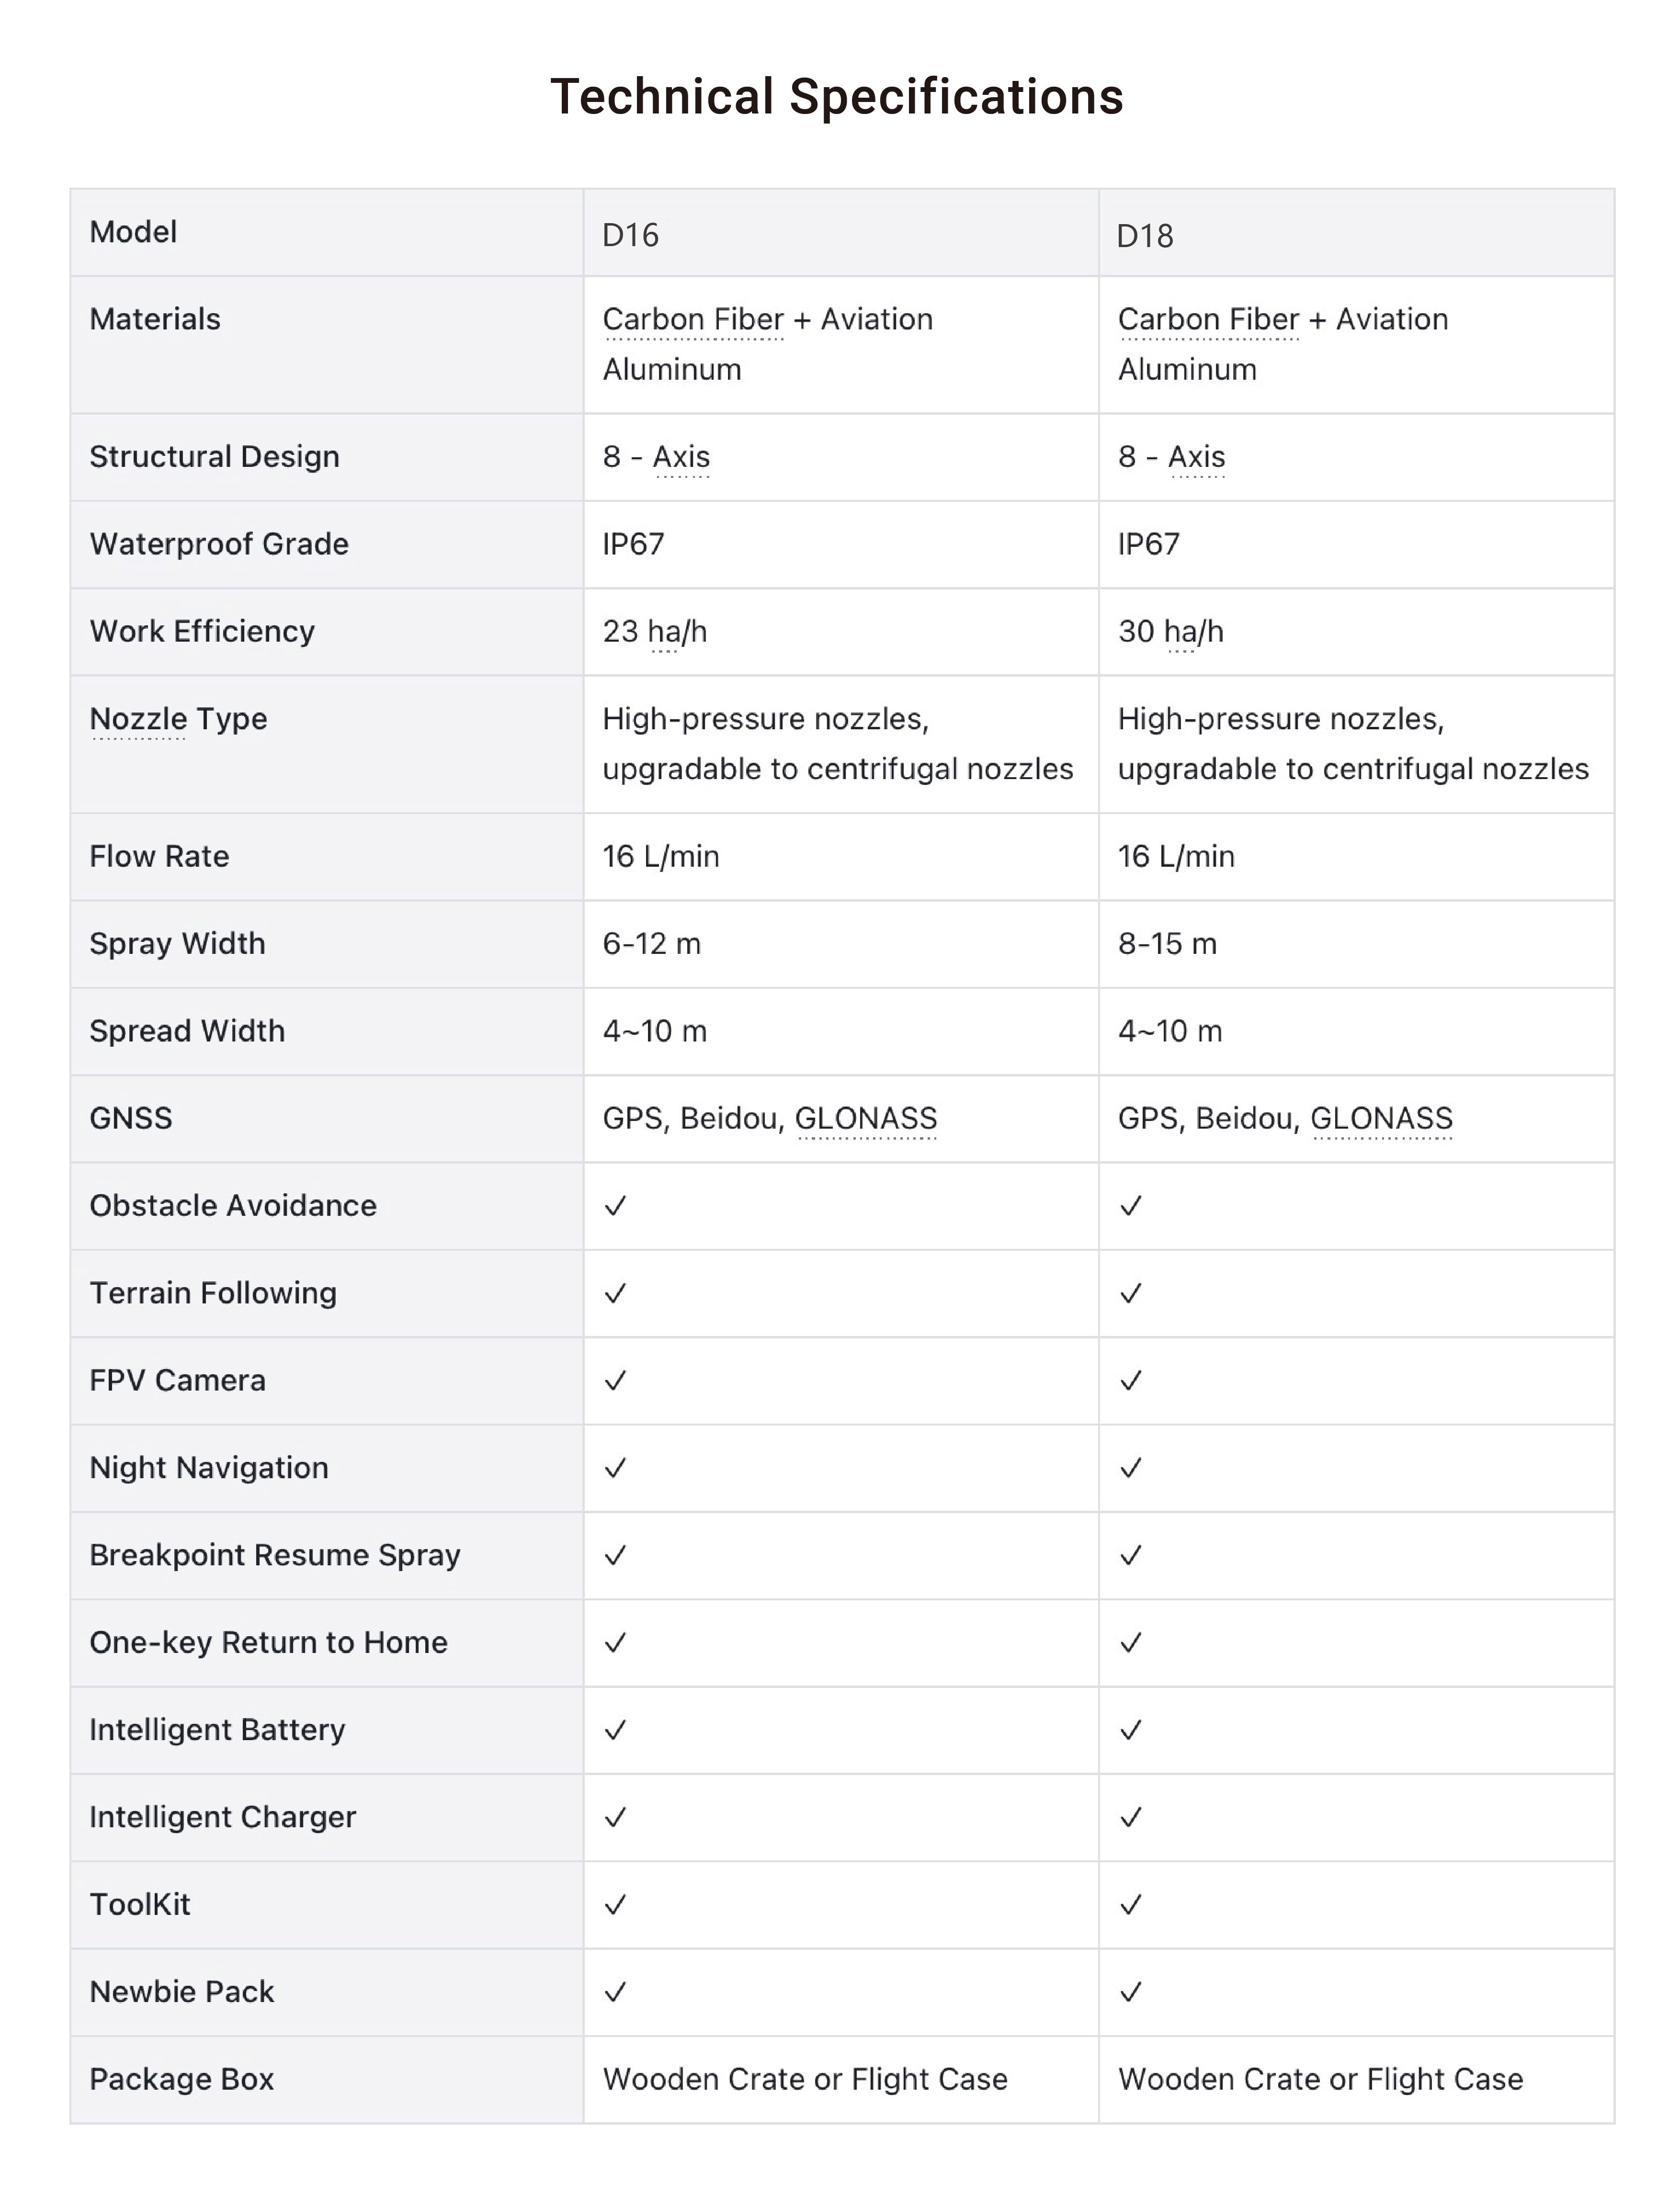Click the D16 ToolKit checkmark
Screen dimensions: 1680x2196
click(x=616, y=1905)
